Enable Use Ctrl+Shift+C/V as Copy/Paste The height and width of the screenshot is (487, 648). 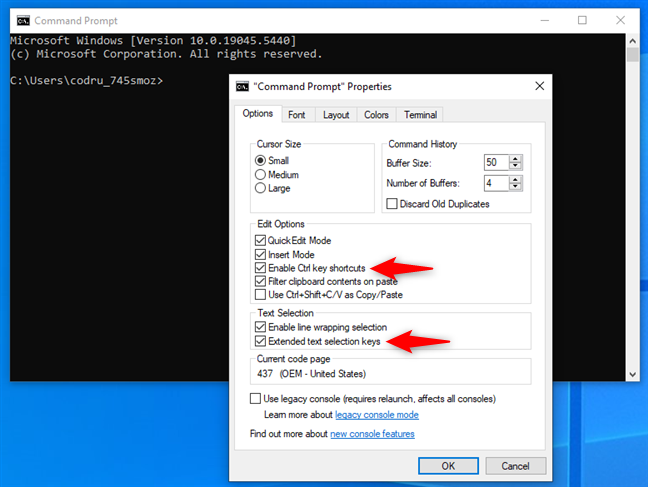[x=260, y=295]
